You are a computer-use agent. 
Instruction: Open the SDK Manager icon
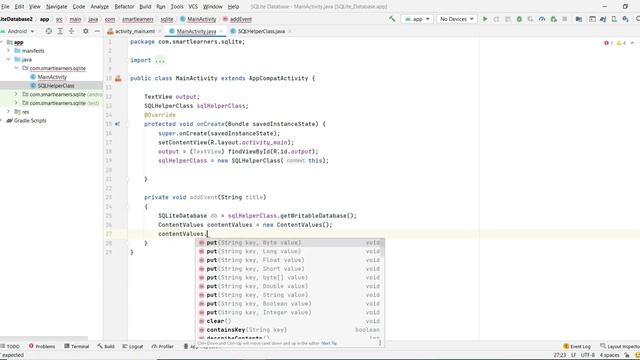pos(625,19)
